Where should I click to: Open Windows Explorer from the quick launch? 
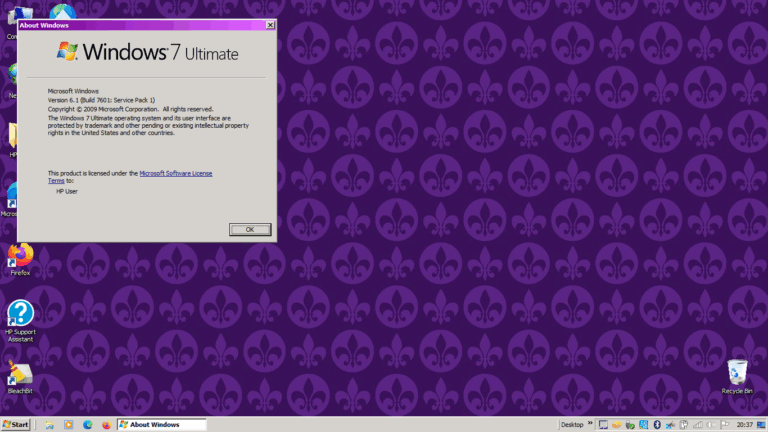click(49, 425)
